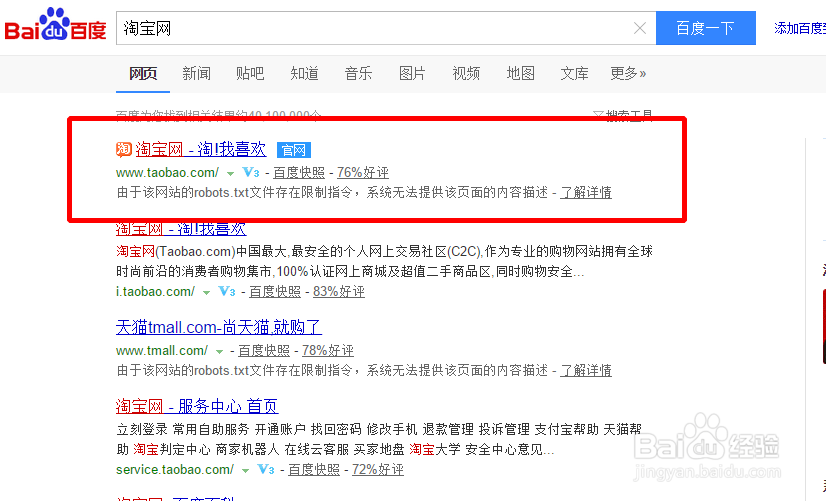
Task: Switch to the 新闻 tab
Action: click(196, 73)
